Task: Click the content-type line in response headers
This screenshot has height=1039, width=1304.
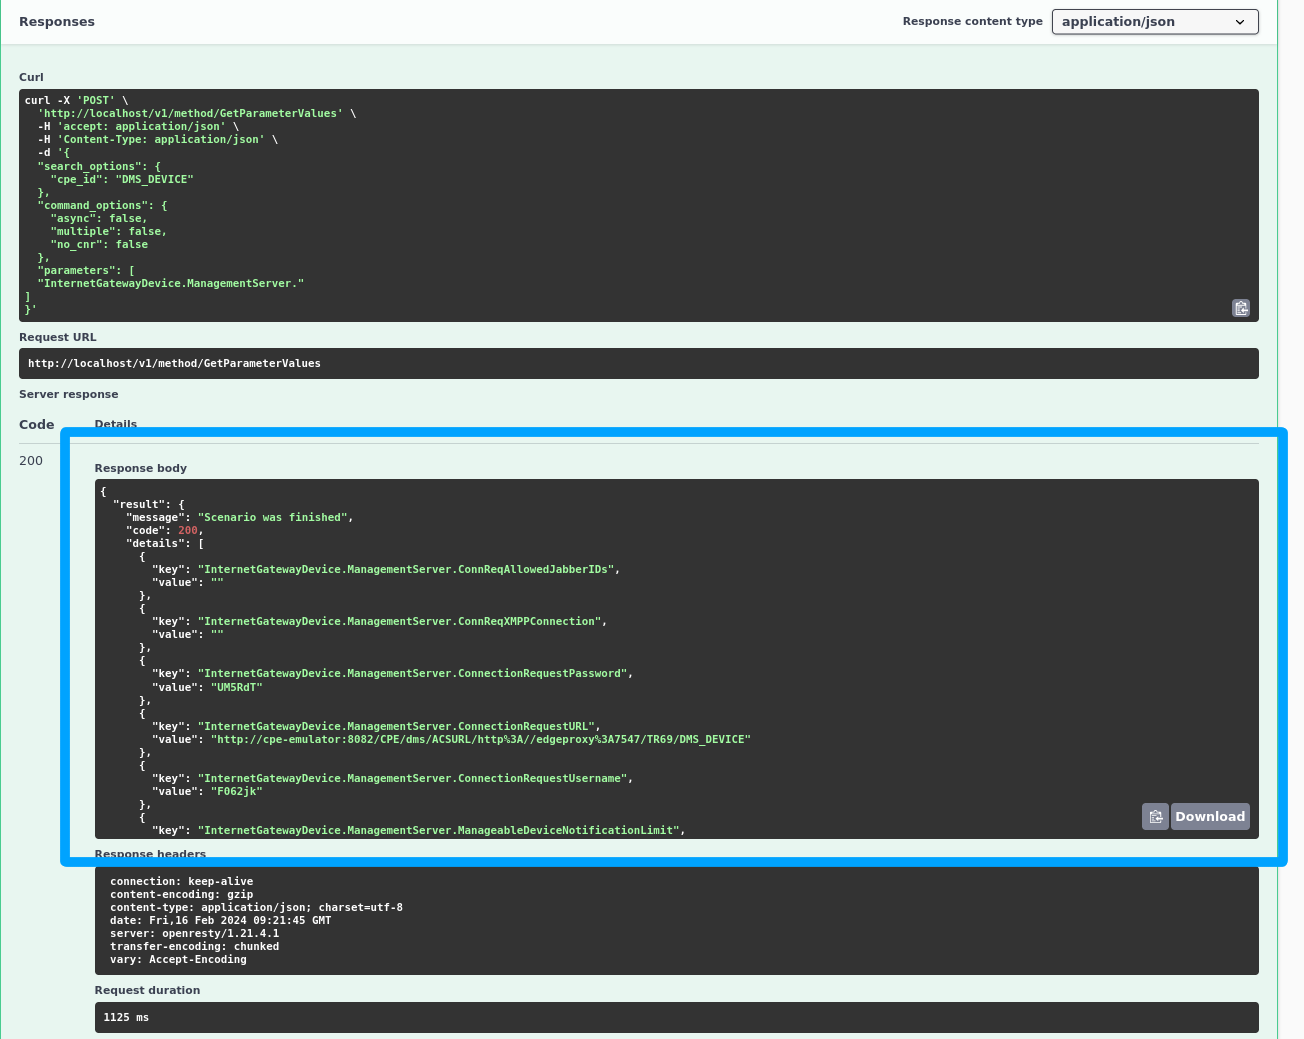Action: click(256, 908)
